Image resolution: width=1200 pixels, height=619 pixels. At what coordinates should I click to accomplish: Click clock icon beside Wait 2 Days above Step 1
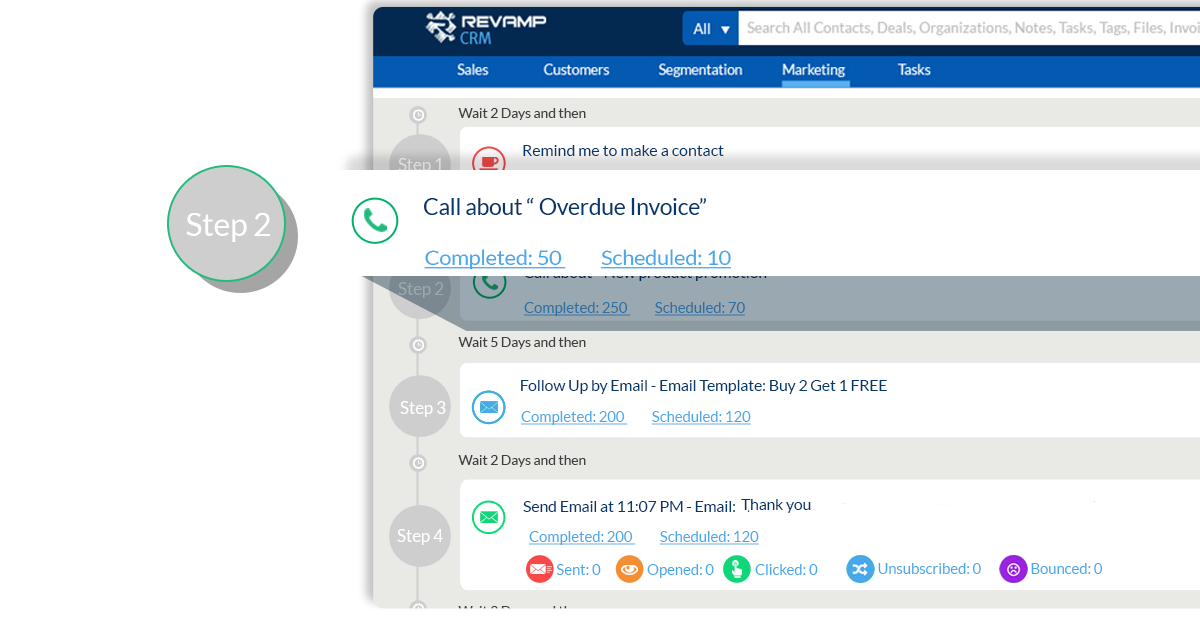point(418,114)
